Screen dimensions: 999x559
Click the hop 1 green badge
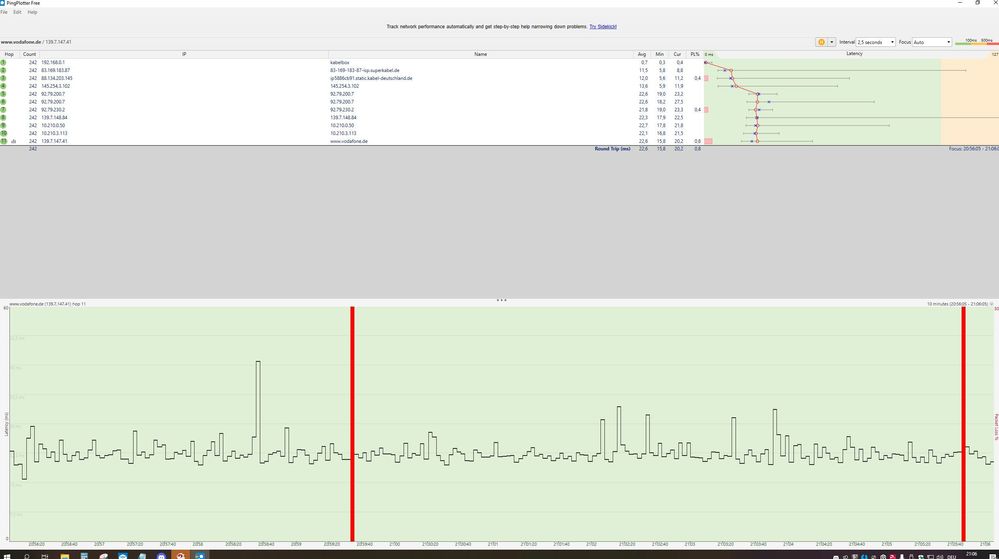[3, 62]
